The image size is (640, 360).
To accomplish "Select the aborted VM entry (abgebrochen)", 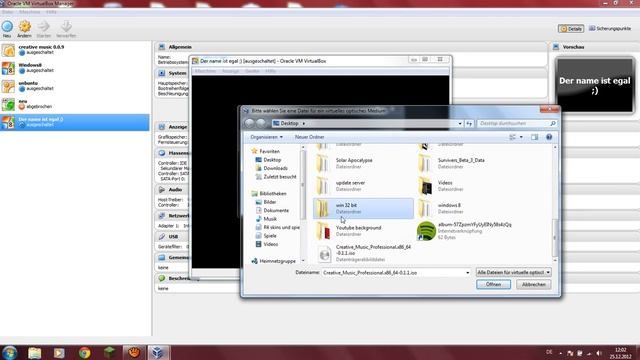I will 75,104.
